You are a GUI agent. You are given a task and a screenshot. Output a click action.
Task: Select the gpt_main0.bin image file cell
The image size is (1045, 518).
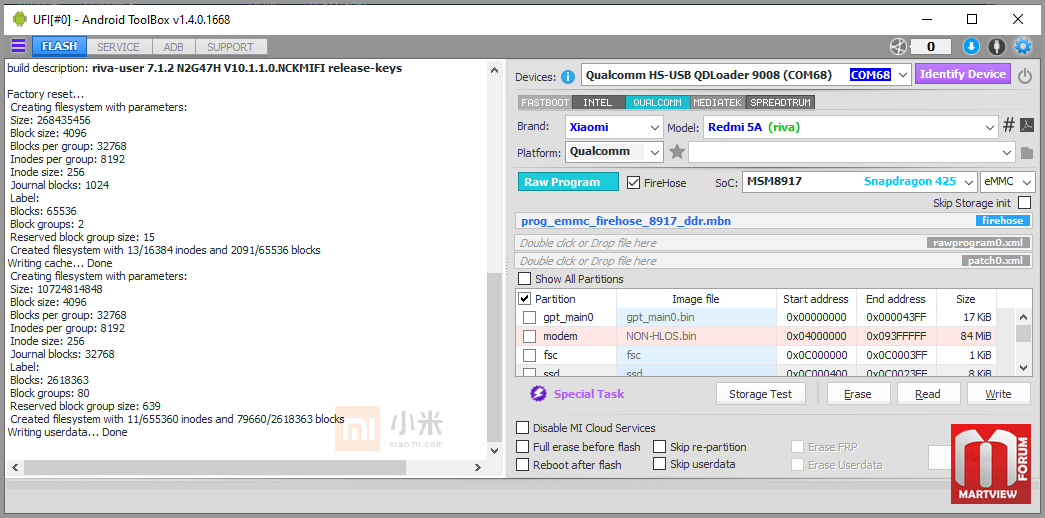tap(696, 317)
